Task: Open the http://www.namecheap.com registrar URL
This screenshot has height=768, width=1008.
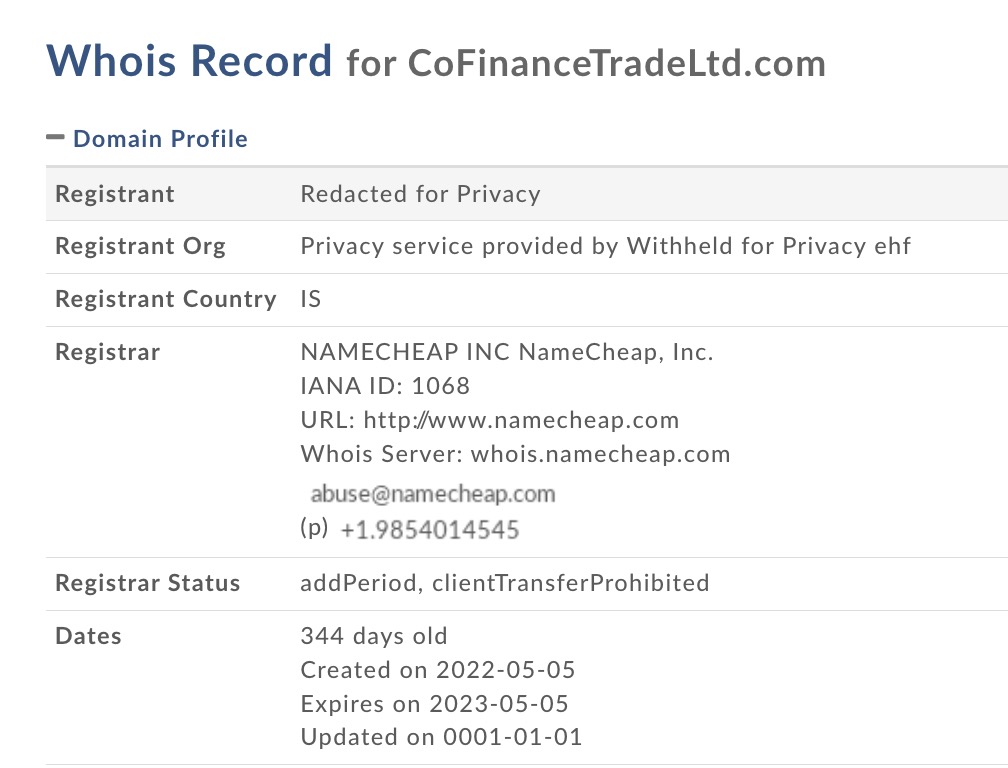Action: [x=521, y=420]
